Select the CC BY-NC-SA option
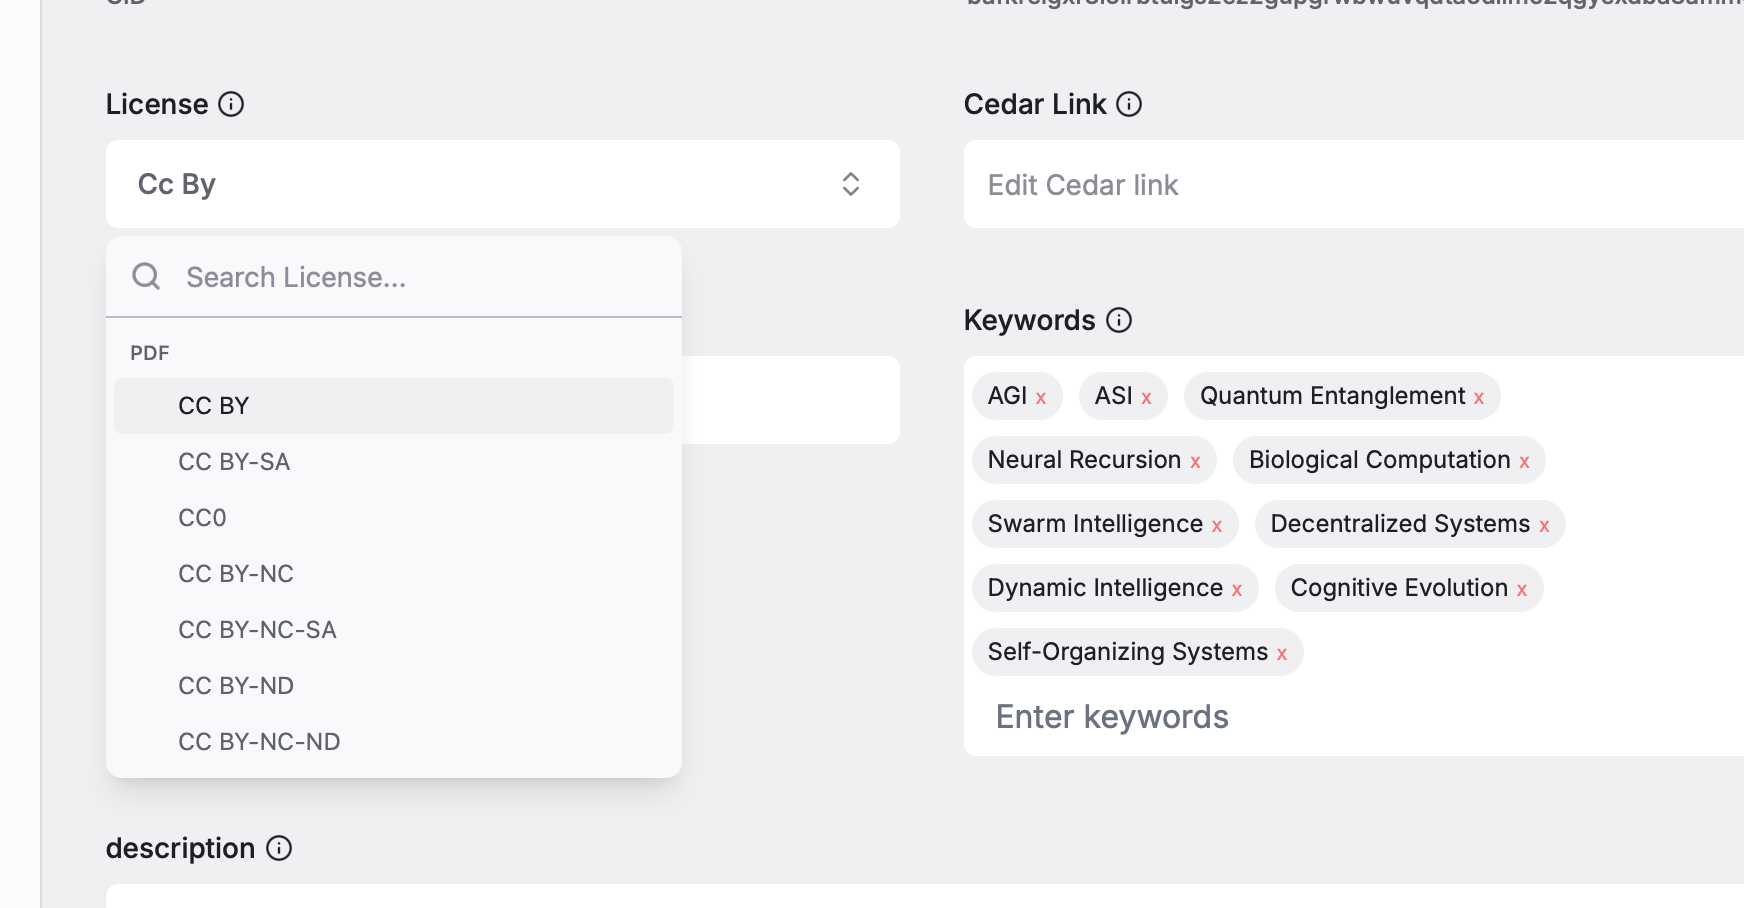Image resolution: width=1744 pixels, height=908 pixels. [x=257, y=630]
